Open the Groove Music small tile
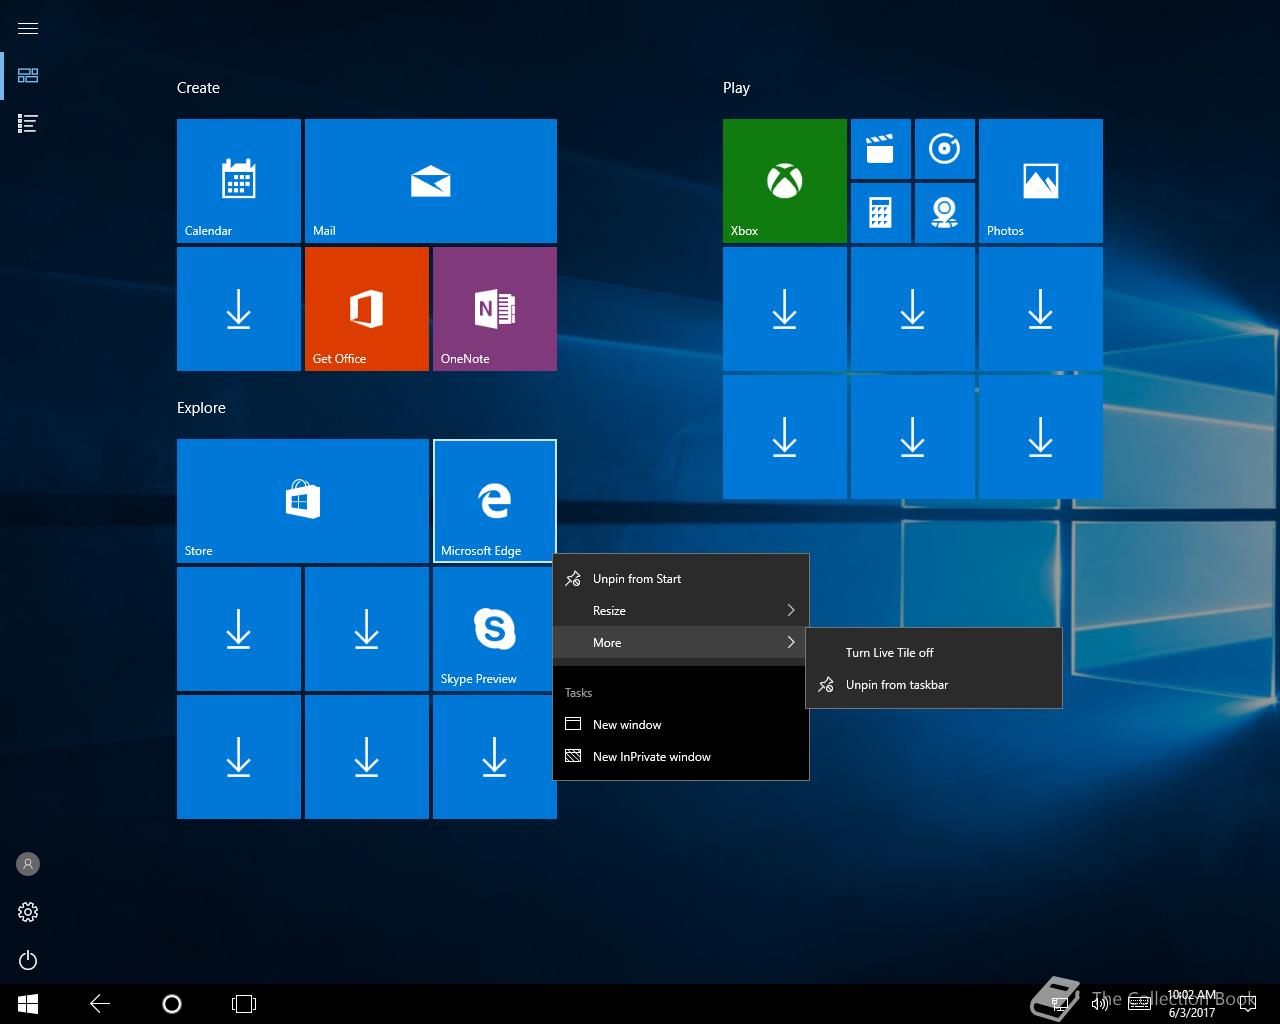The height and width of the screenshot is (1024, 1280). (x=945, y=149)
